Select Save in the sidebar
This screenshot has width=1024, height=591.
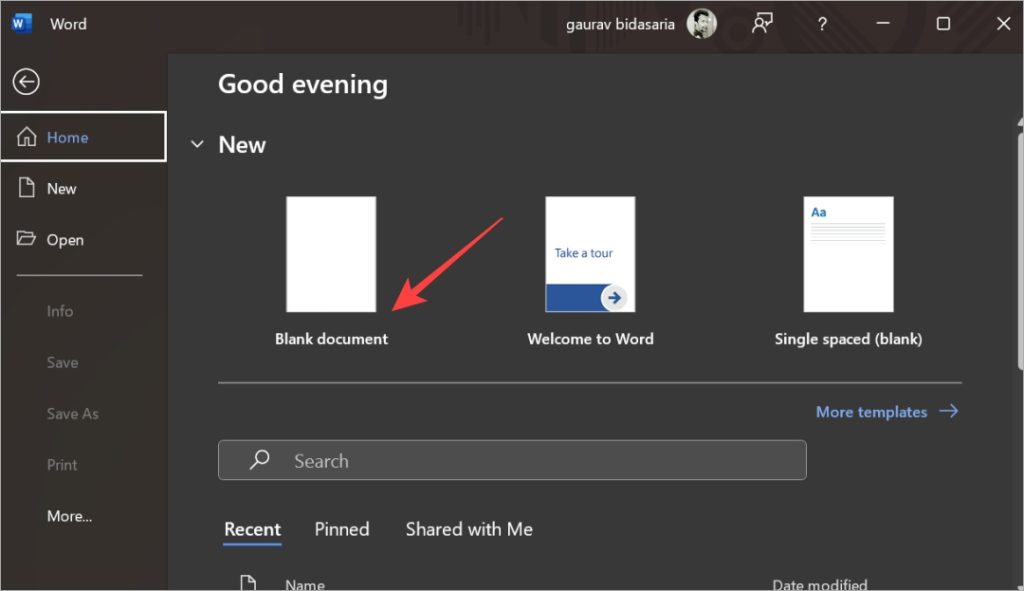tap(62, 362)
